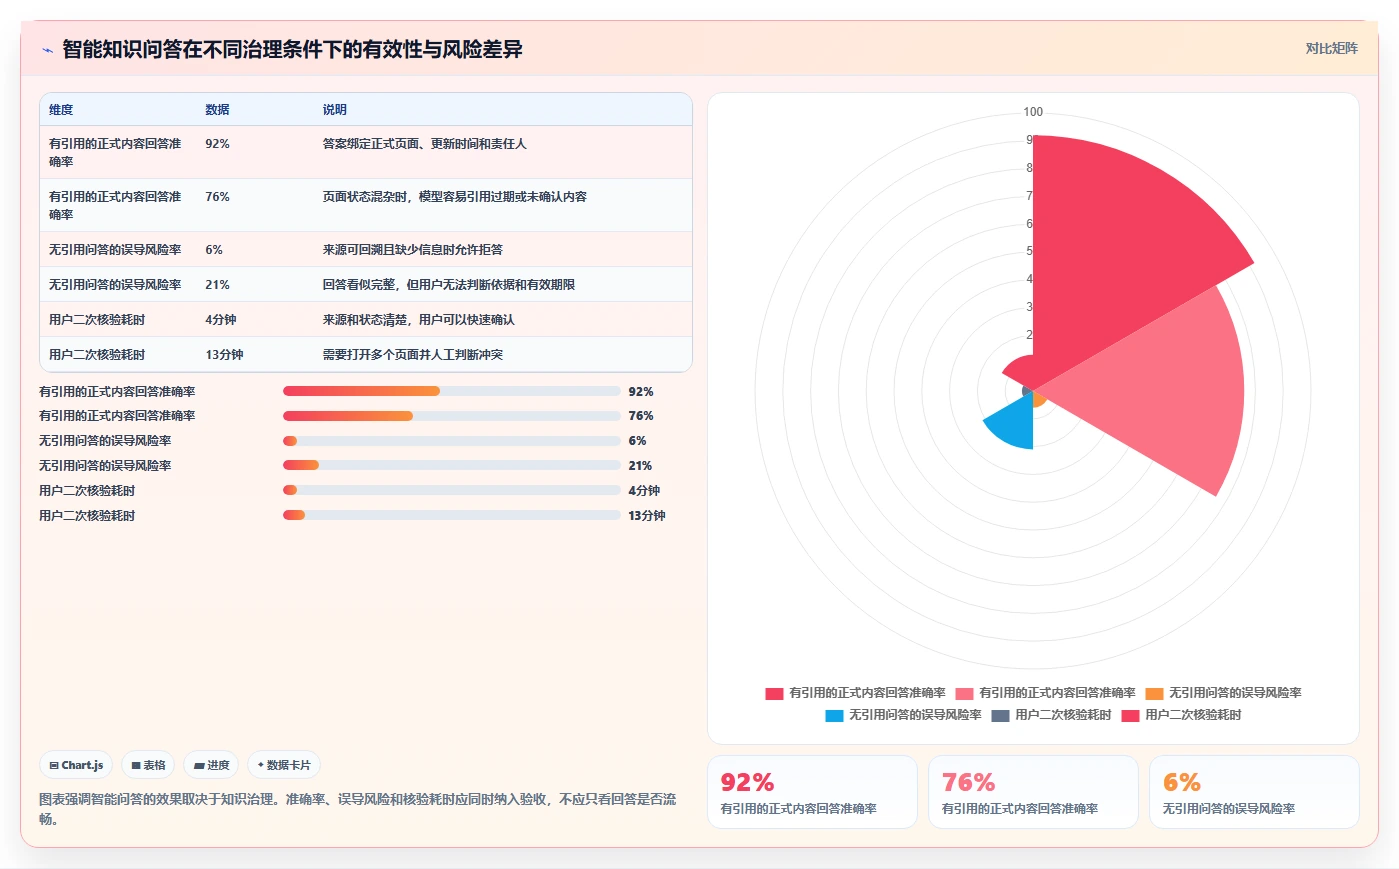
Task: Click the progress bar labeled 92%
Action: click(x=452, y=391)
